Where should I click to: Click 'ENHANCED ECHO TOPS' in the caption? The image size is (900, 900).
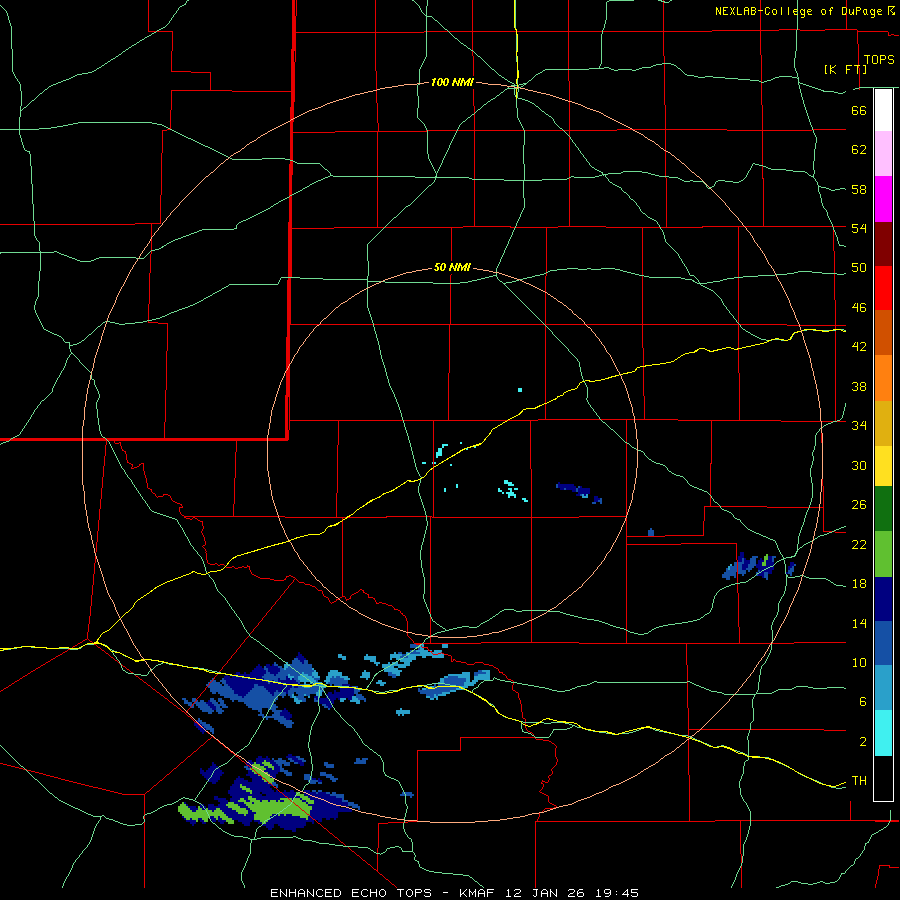(350, 893)
